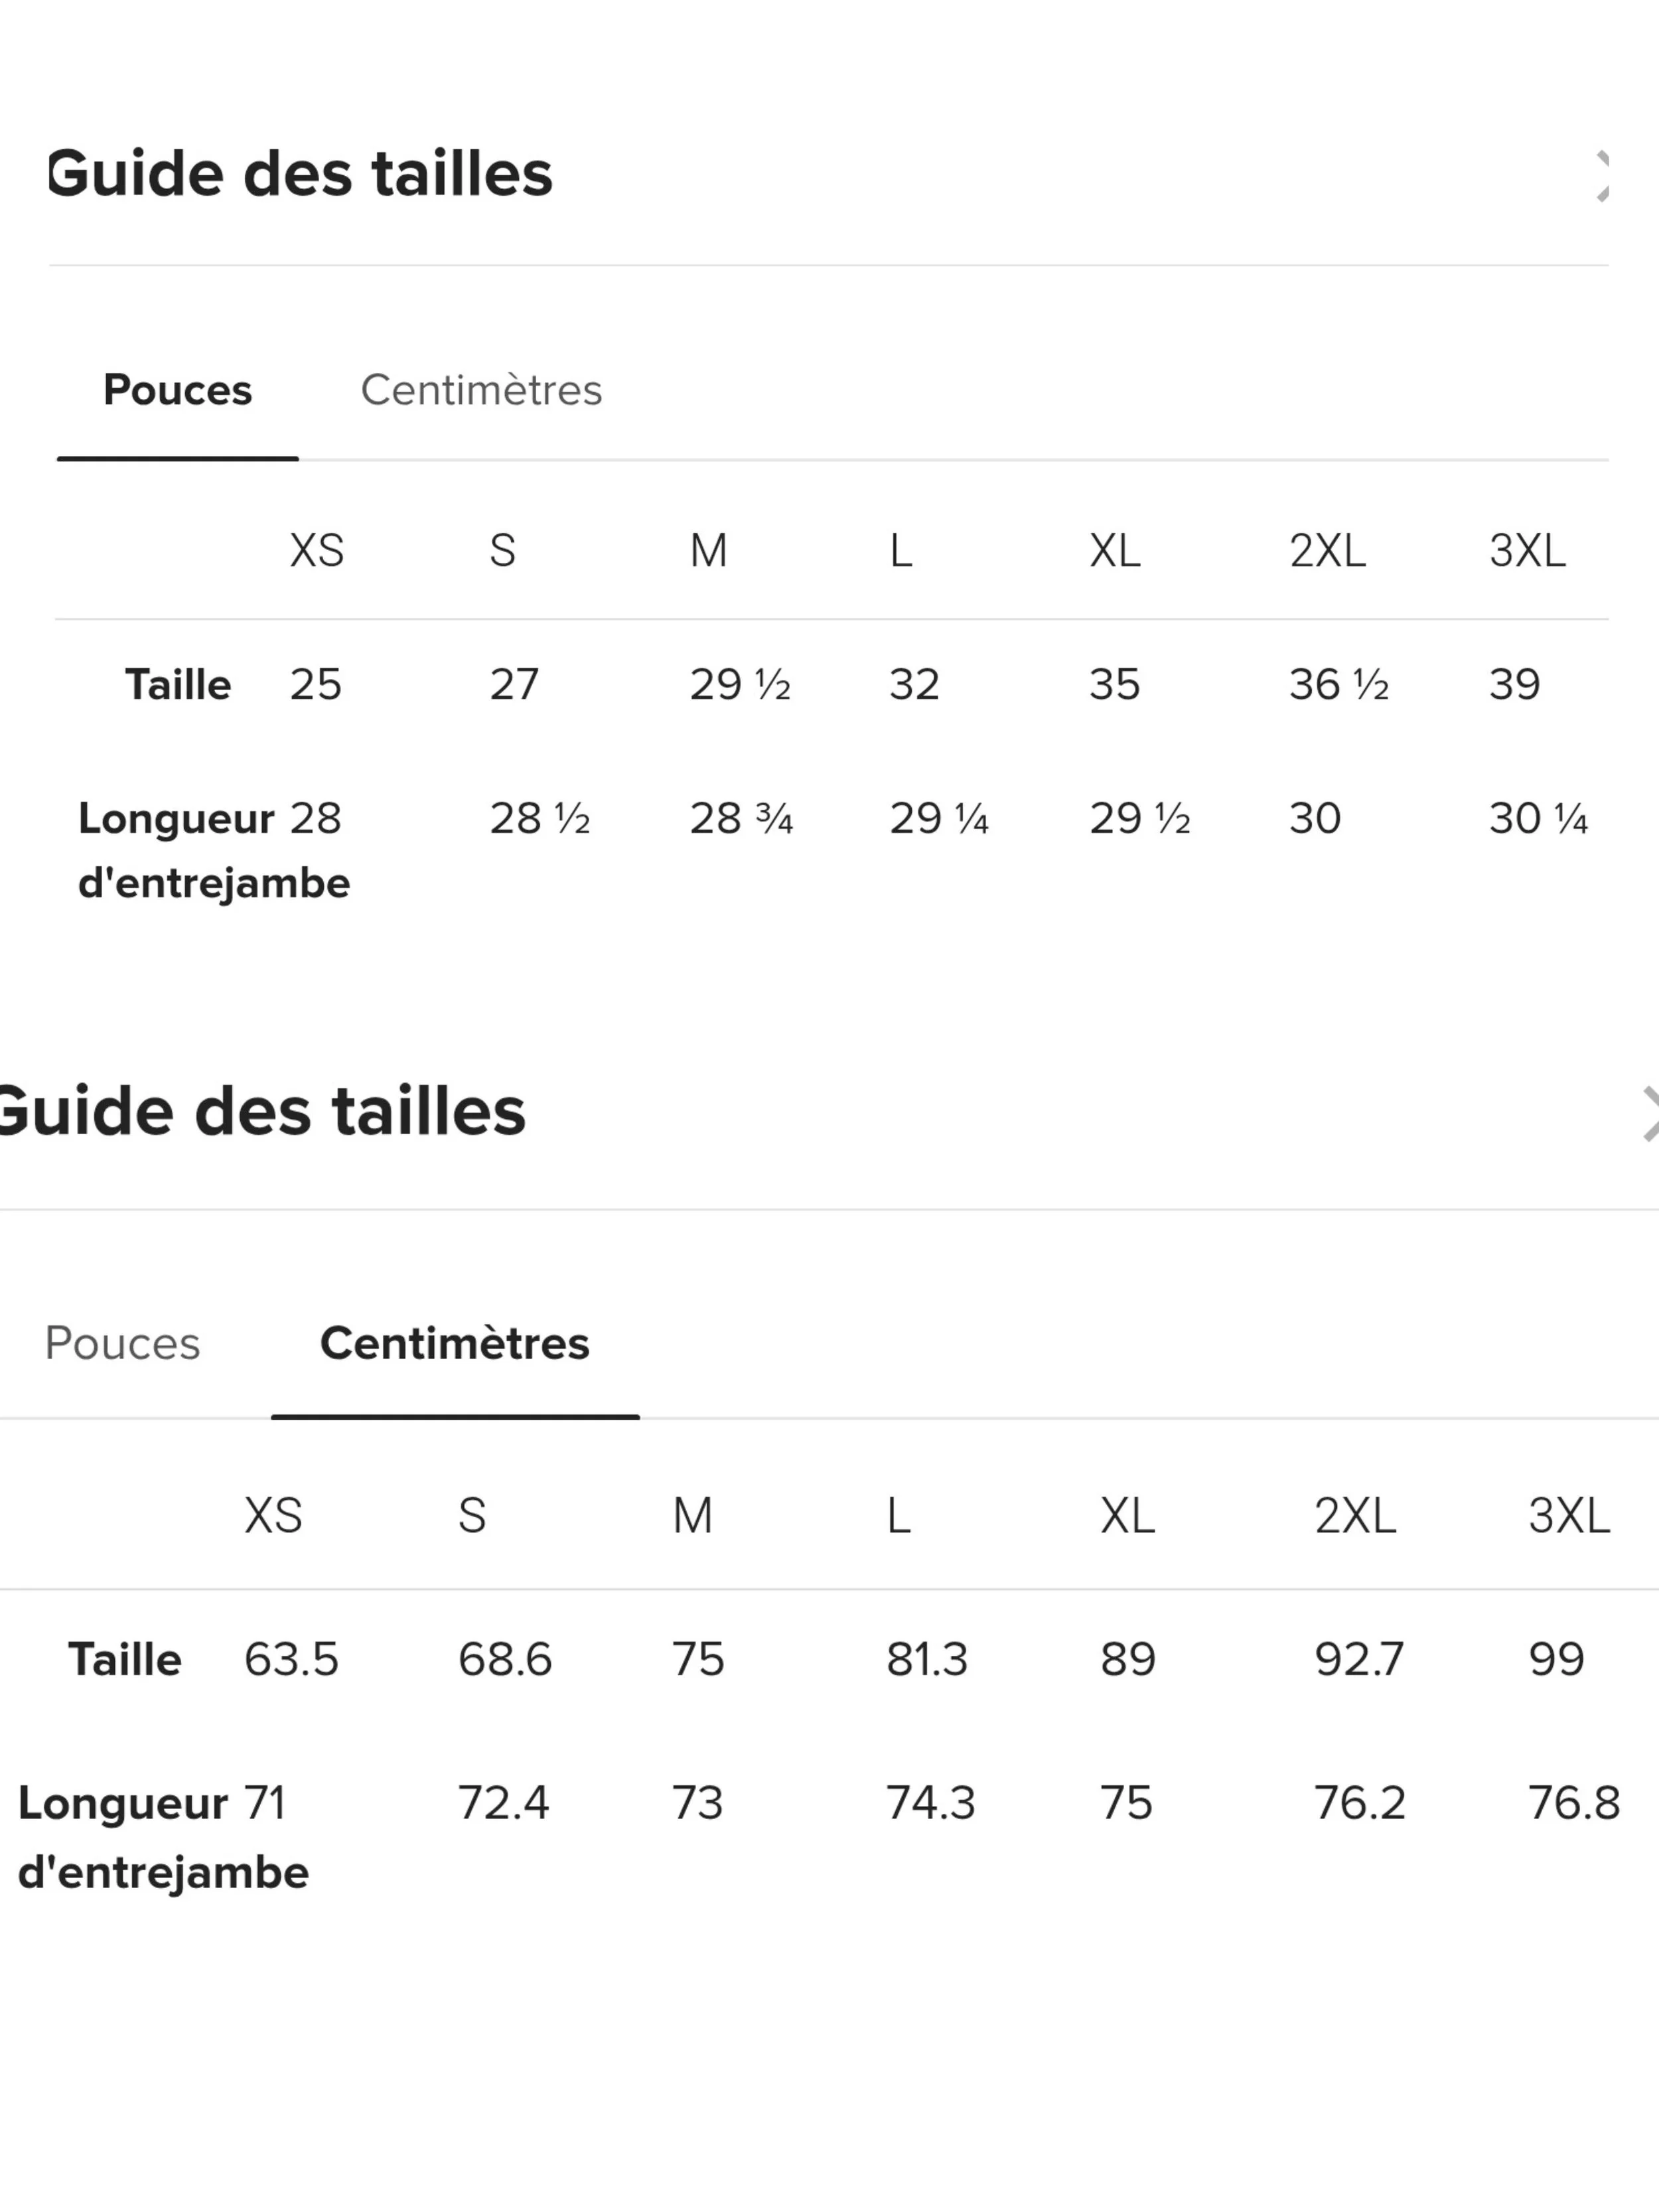Switch to Centimètres tab in upper guide
Image resolution: width=1659 pixels, height=2212 pixels.
[x=481, y=390]
